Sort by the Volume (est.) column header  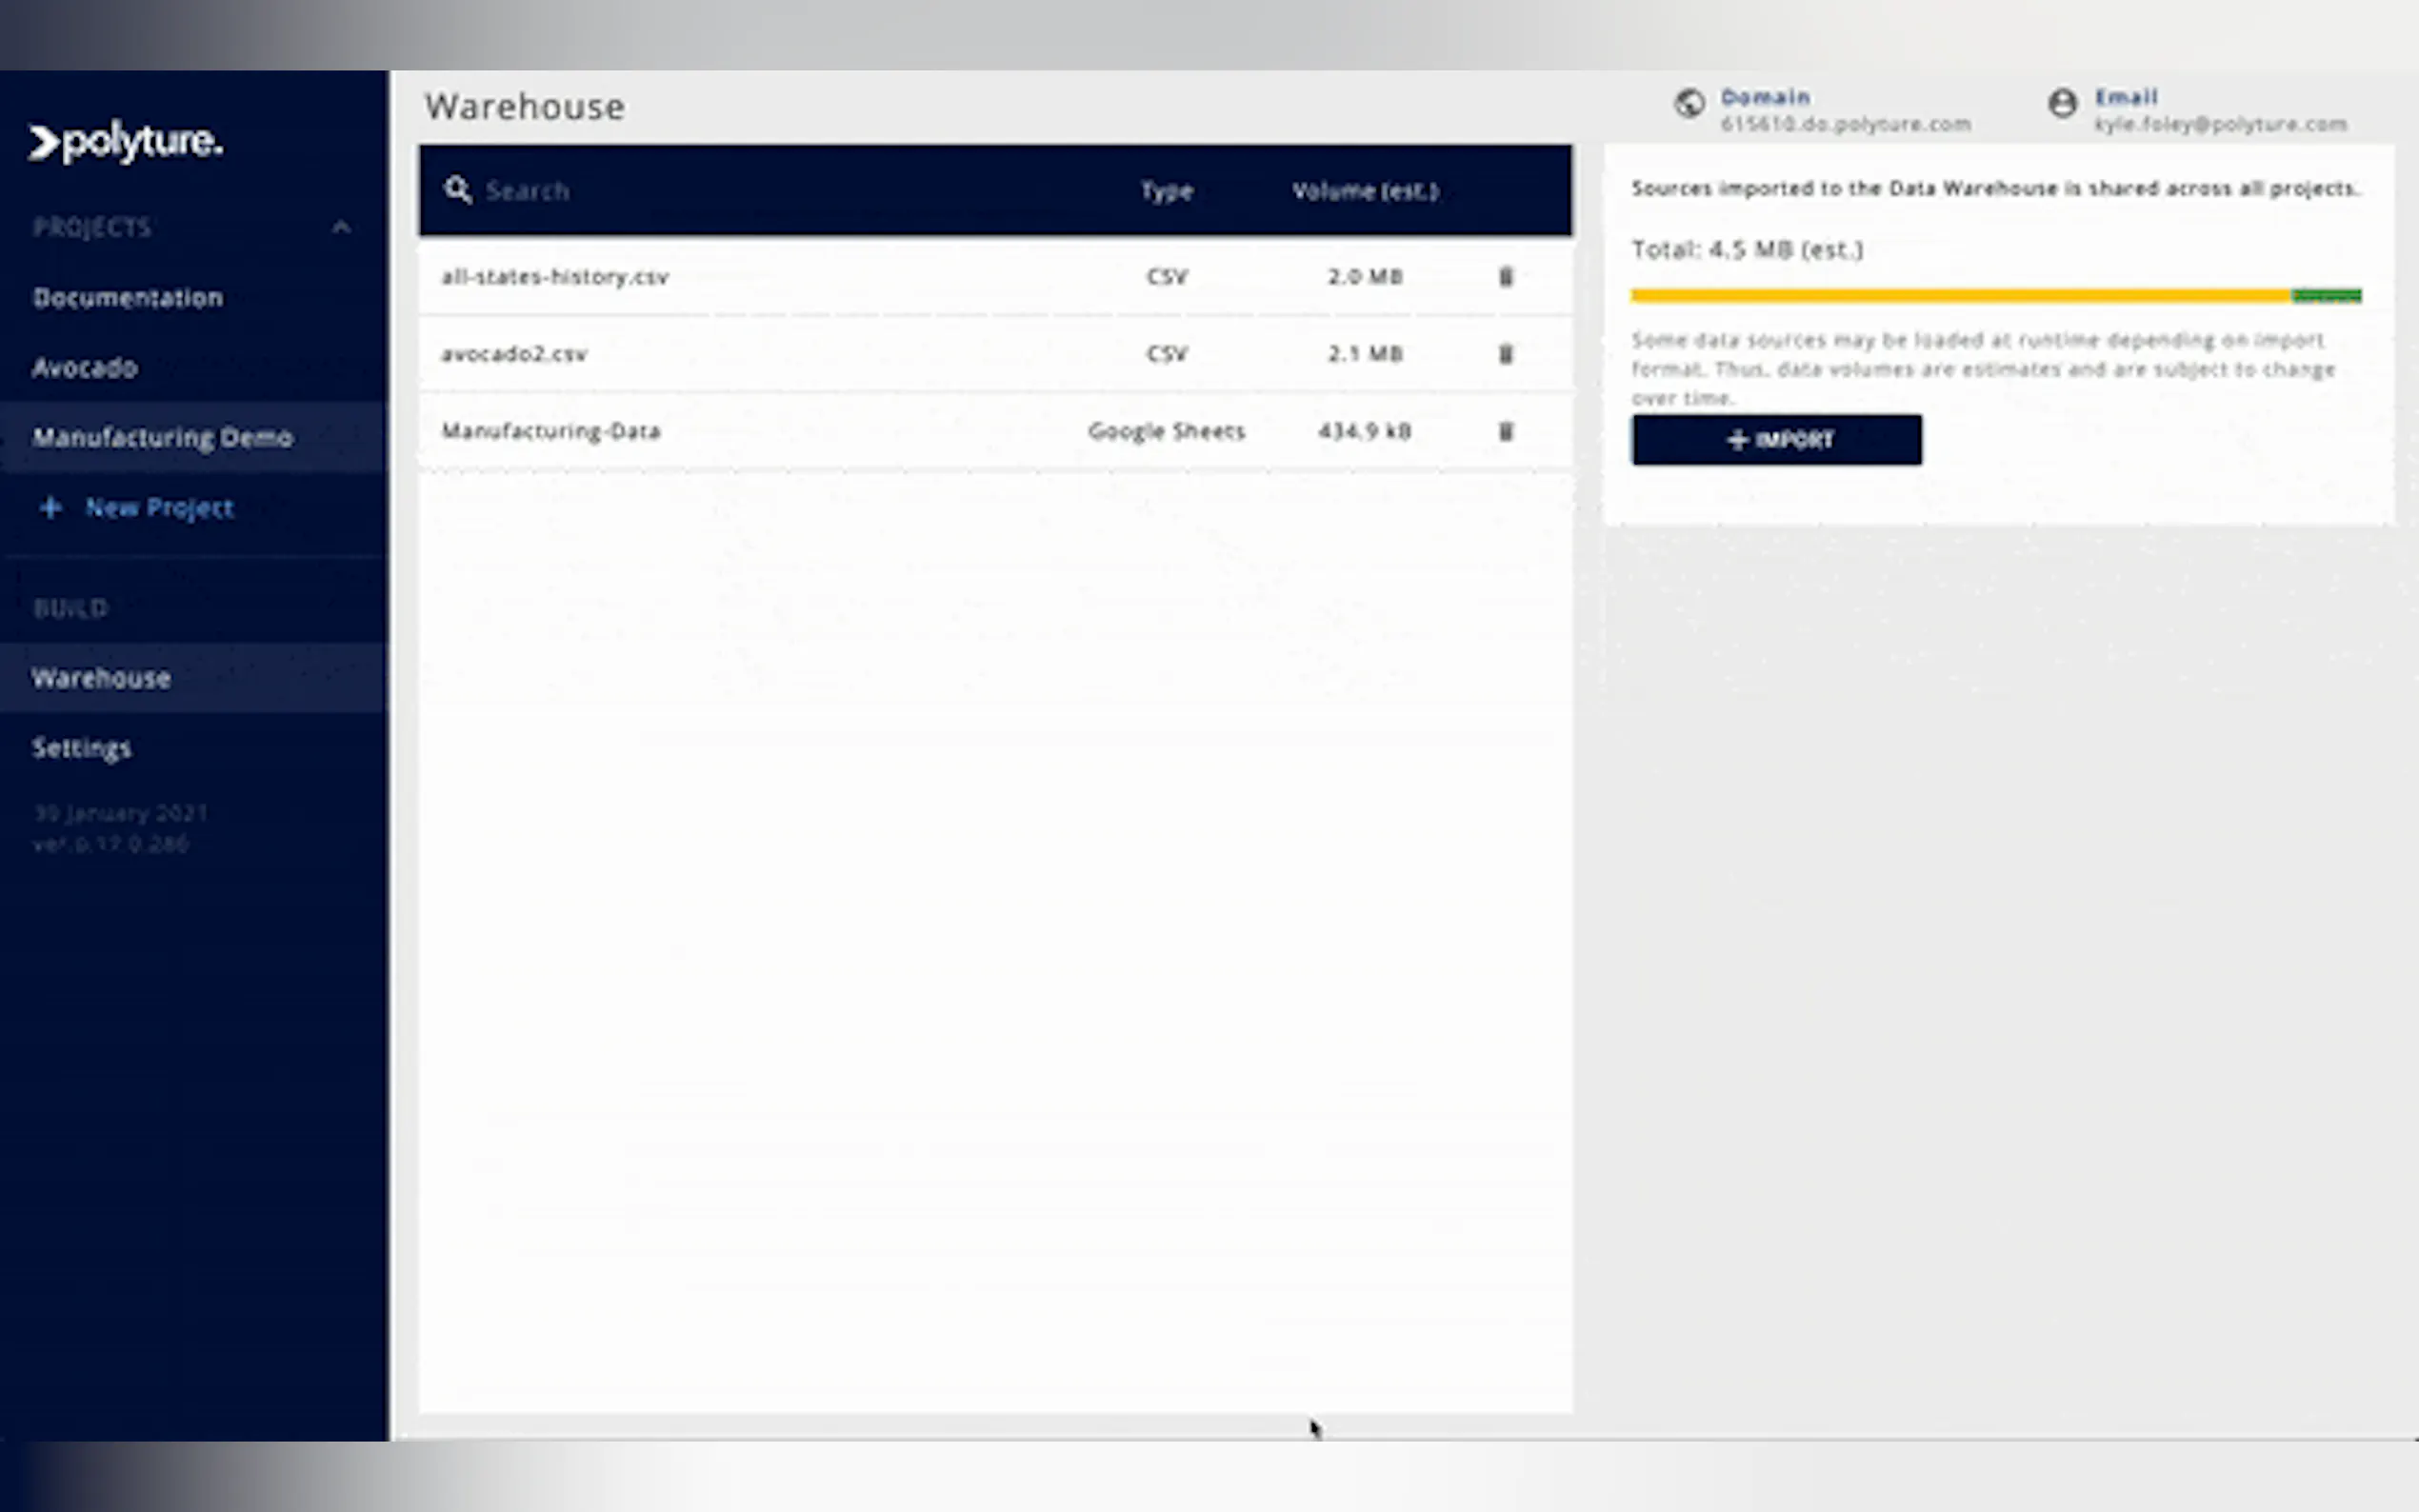coord(1365,191)
